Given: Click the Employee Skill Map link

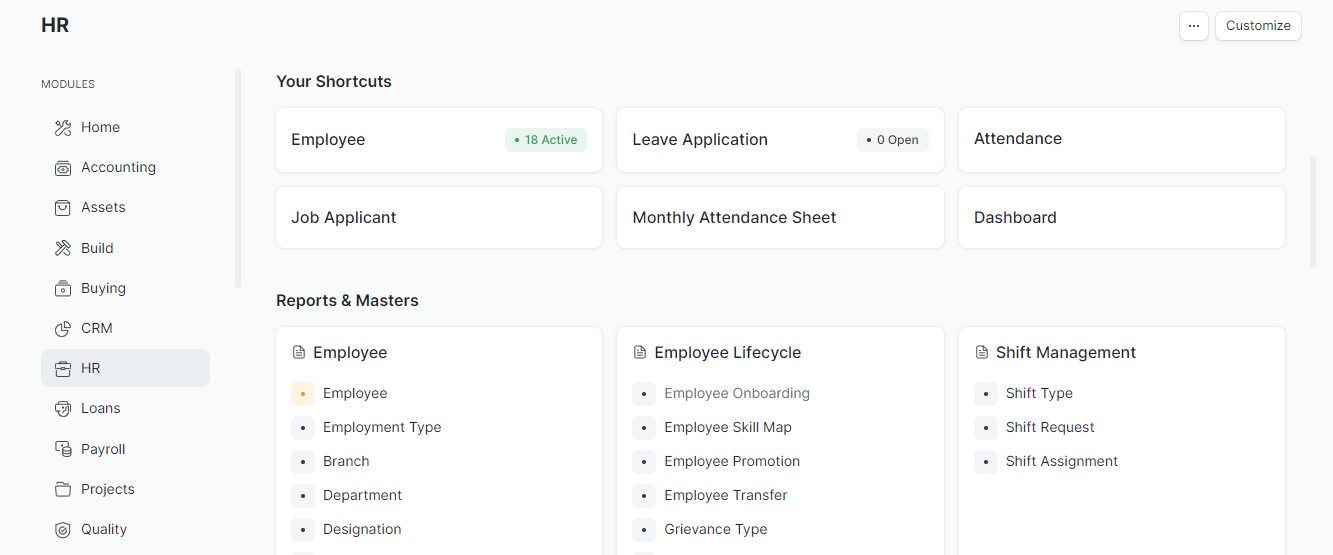Looking at the screenshot, I should click(727, 427).
